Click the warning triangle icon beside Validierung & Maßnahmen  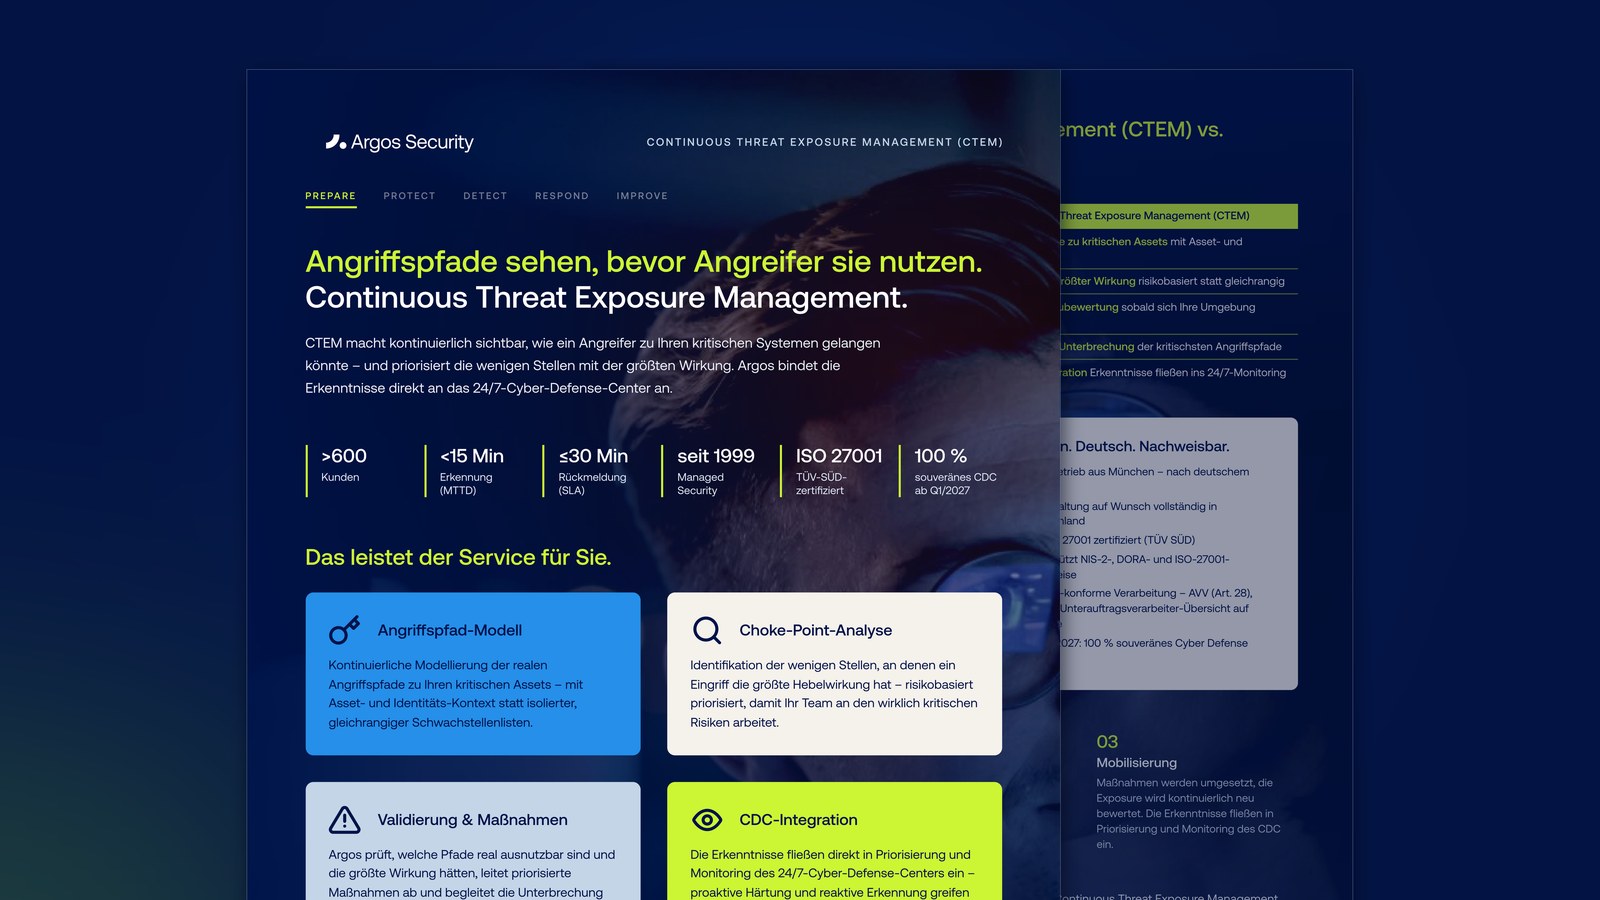click(x=345, y=820)
